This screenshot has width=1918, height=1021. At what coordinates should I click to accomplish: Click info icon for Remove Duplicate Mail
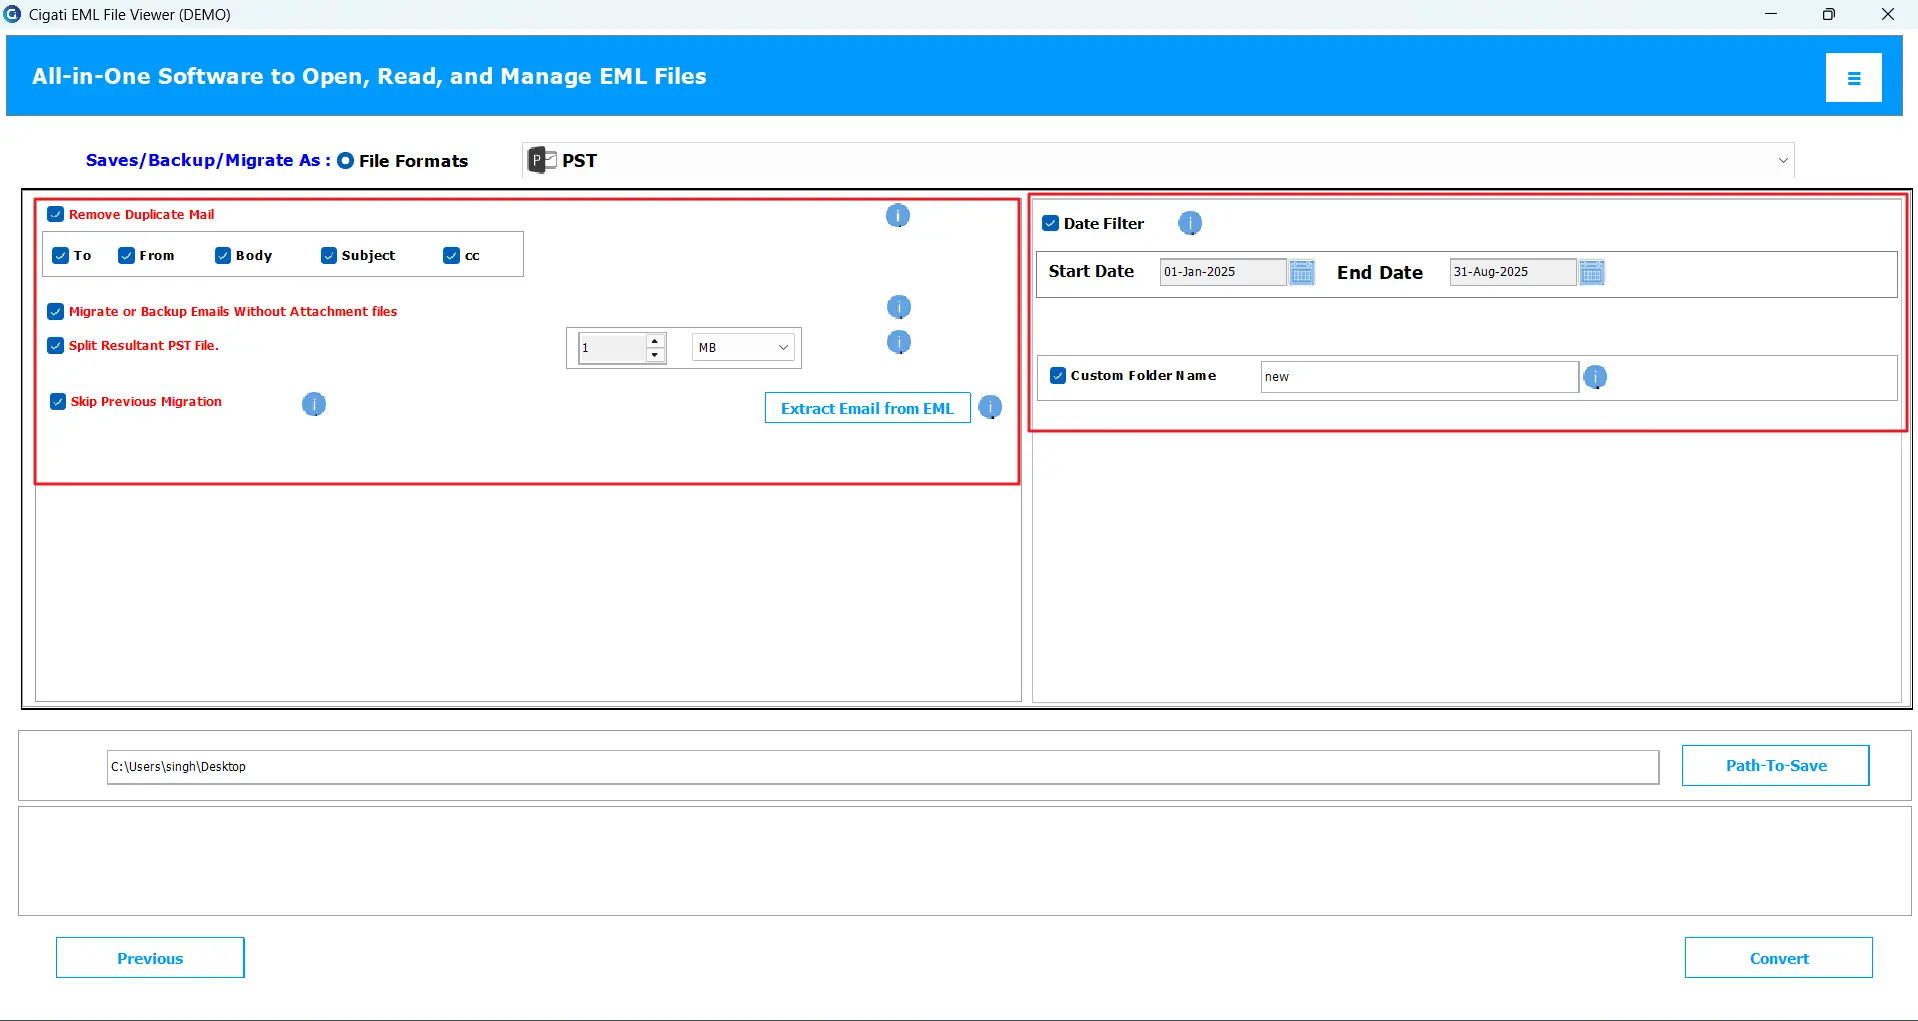(x=897, y=215)
